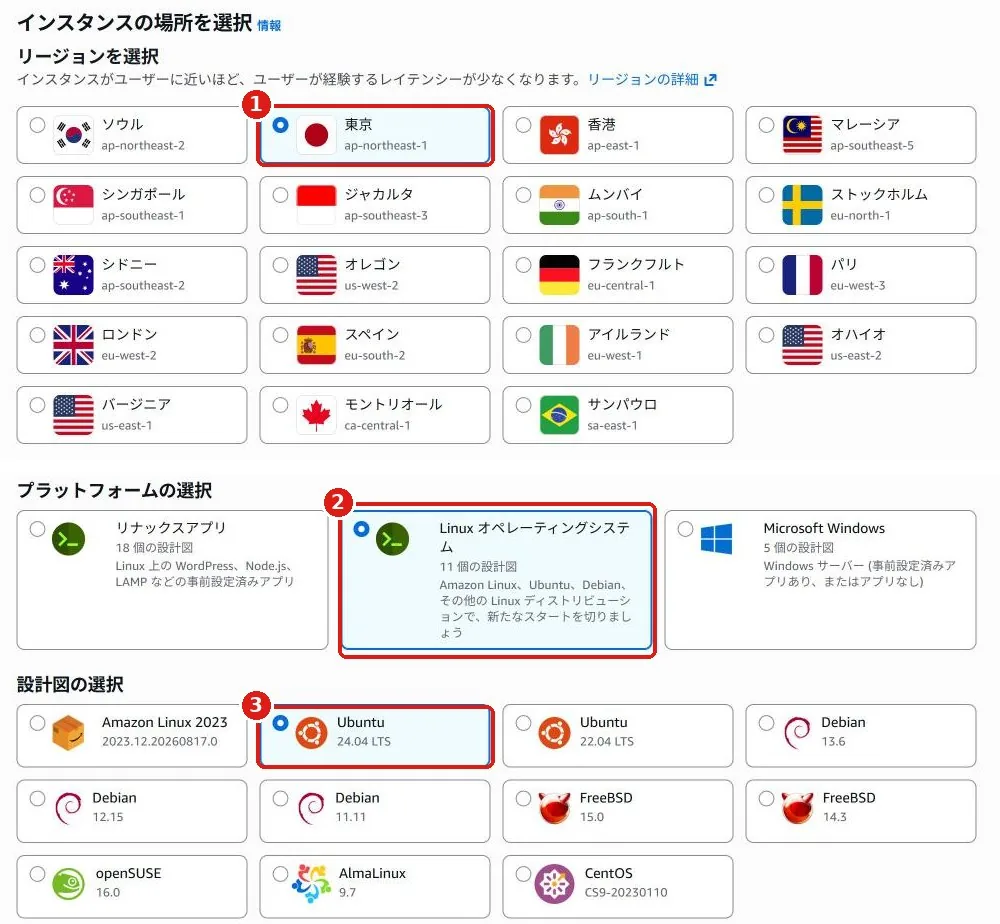Click the Japan flag for Tokyo
The image size is (1000, 924).
point(316,135)
